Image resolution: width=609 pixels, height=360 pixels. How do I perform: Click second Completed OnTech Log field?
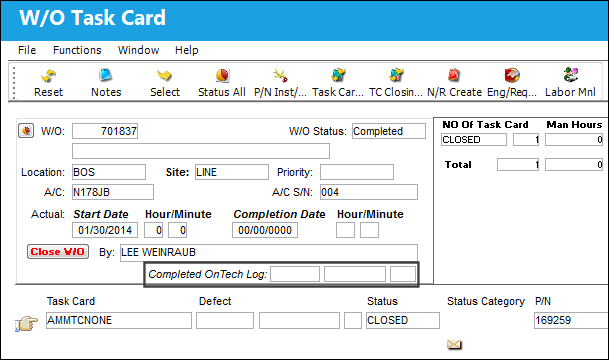(355, 274)
